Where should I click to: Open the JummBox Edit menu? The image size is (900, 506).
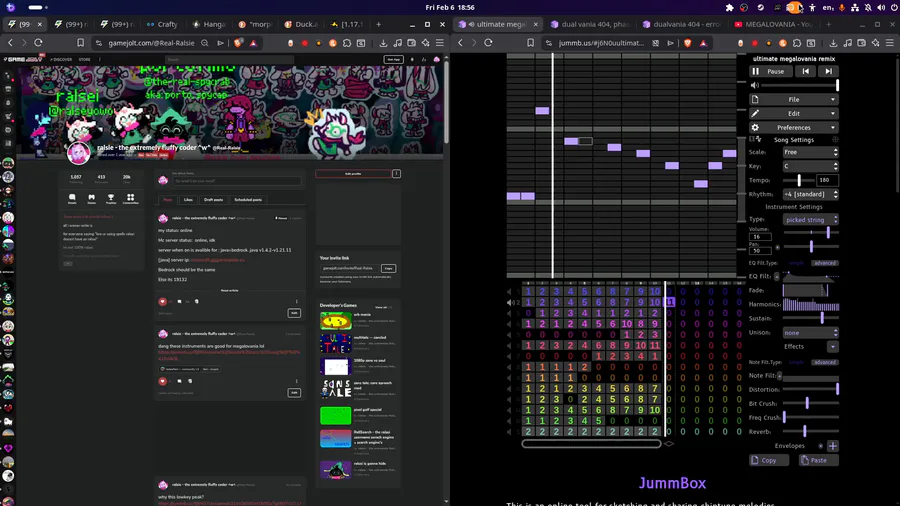coord(794,114)
